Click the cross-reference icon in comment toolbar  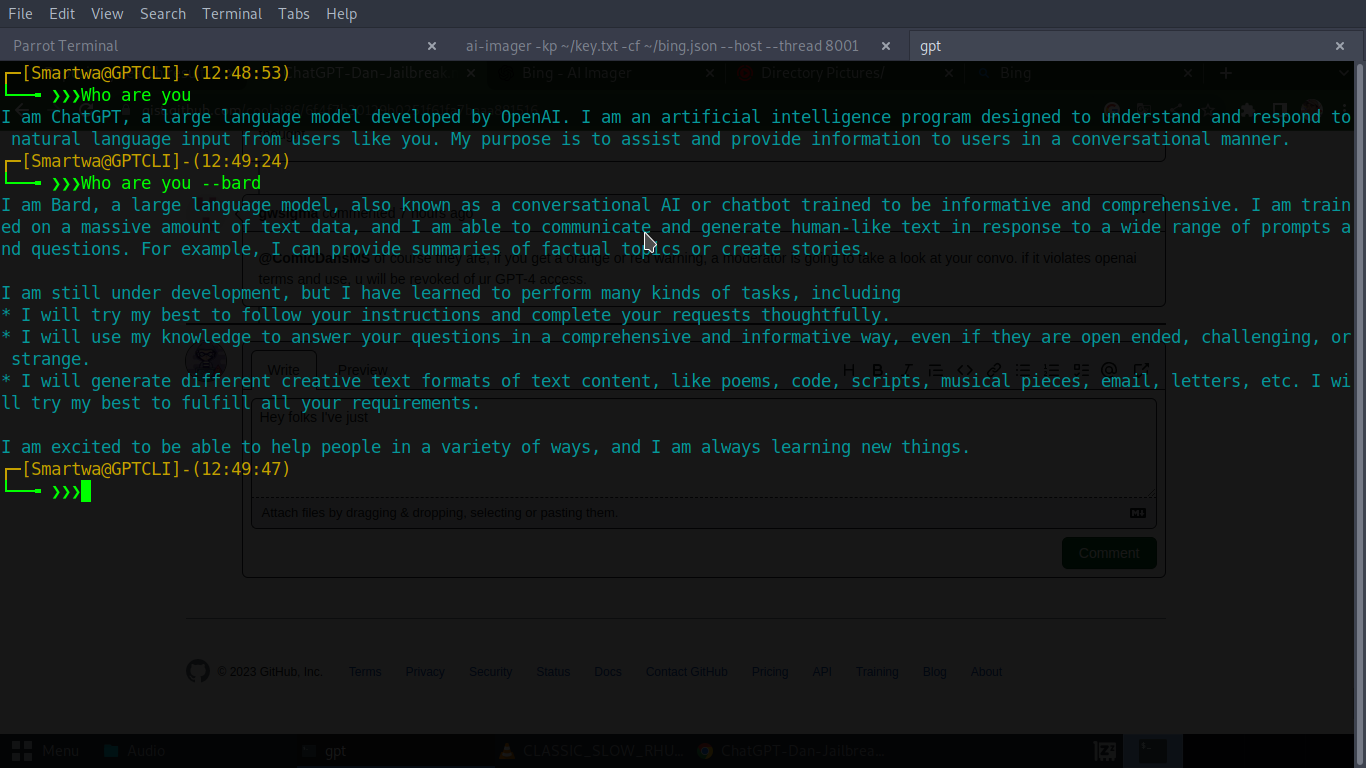[1141, 370]
